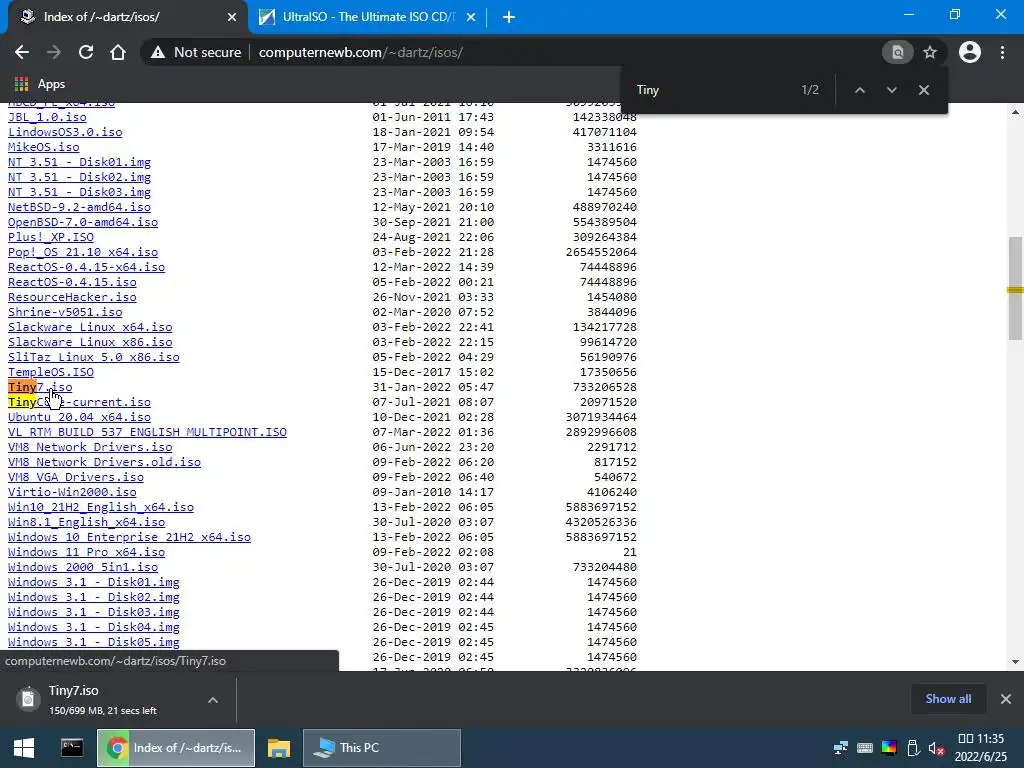Click the scrollbar down arrow
Viewport: 1024px width, 768px height.
[1015, 662]
